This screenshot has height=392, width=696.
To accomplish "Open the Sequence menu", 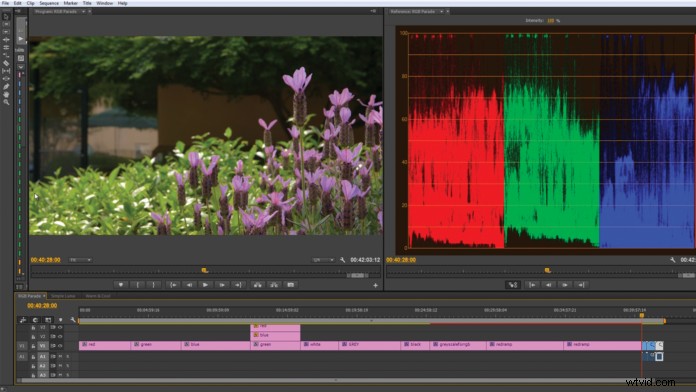I will tap(49, 3).
